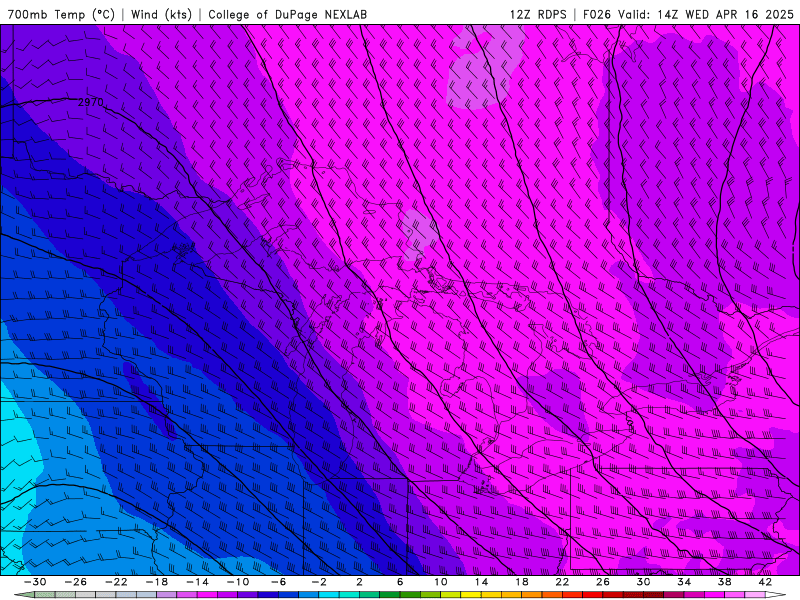Click the '-18' colorbar tick label
The width and height of the screenshot is (800, 600).
point(157,582)
